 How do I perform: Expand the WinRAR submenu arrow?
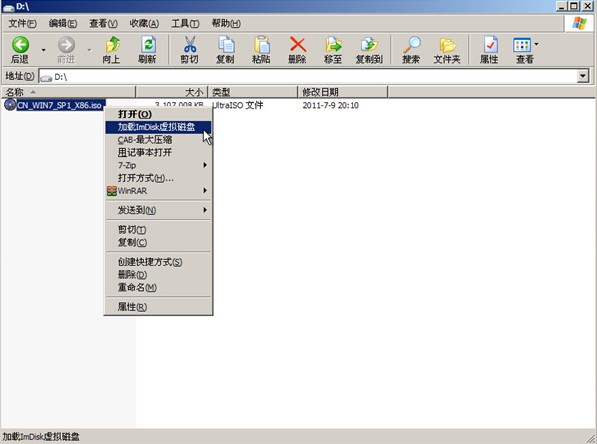pyautogui.click(x=205, y=190)
